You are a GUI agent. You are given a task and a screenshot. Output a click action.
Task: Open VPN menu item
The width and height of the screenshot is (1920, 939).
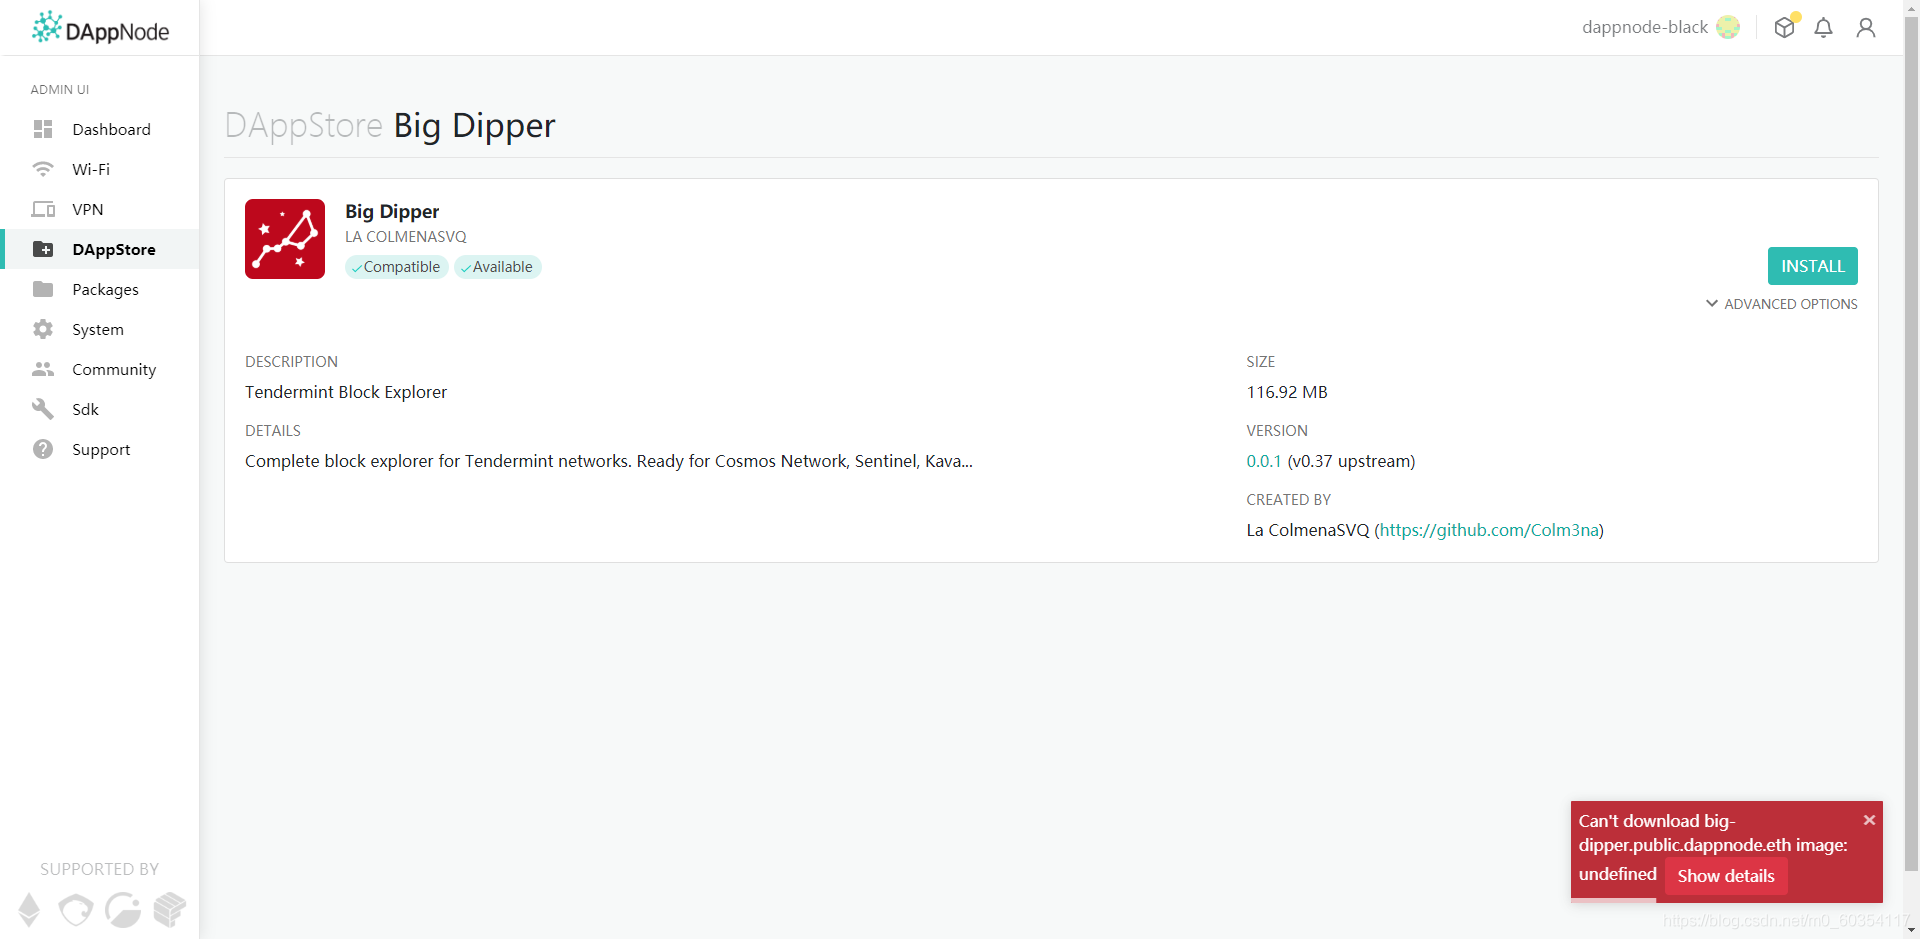(100, 209)
